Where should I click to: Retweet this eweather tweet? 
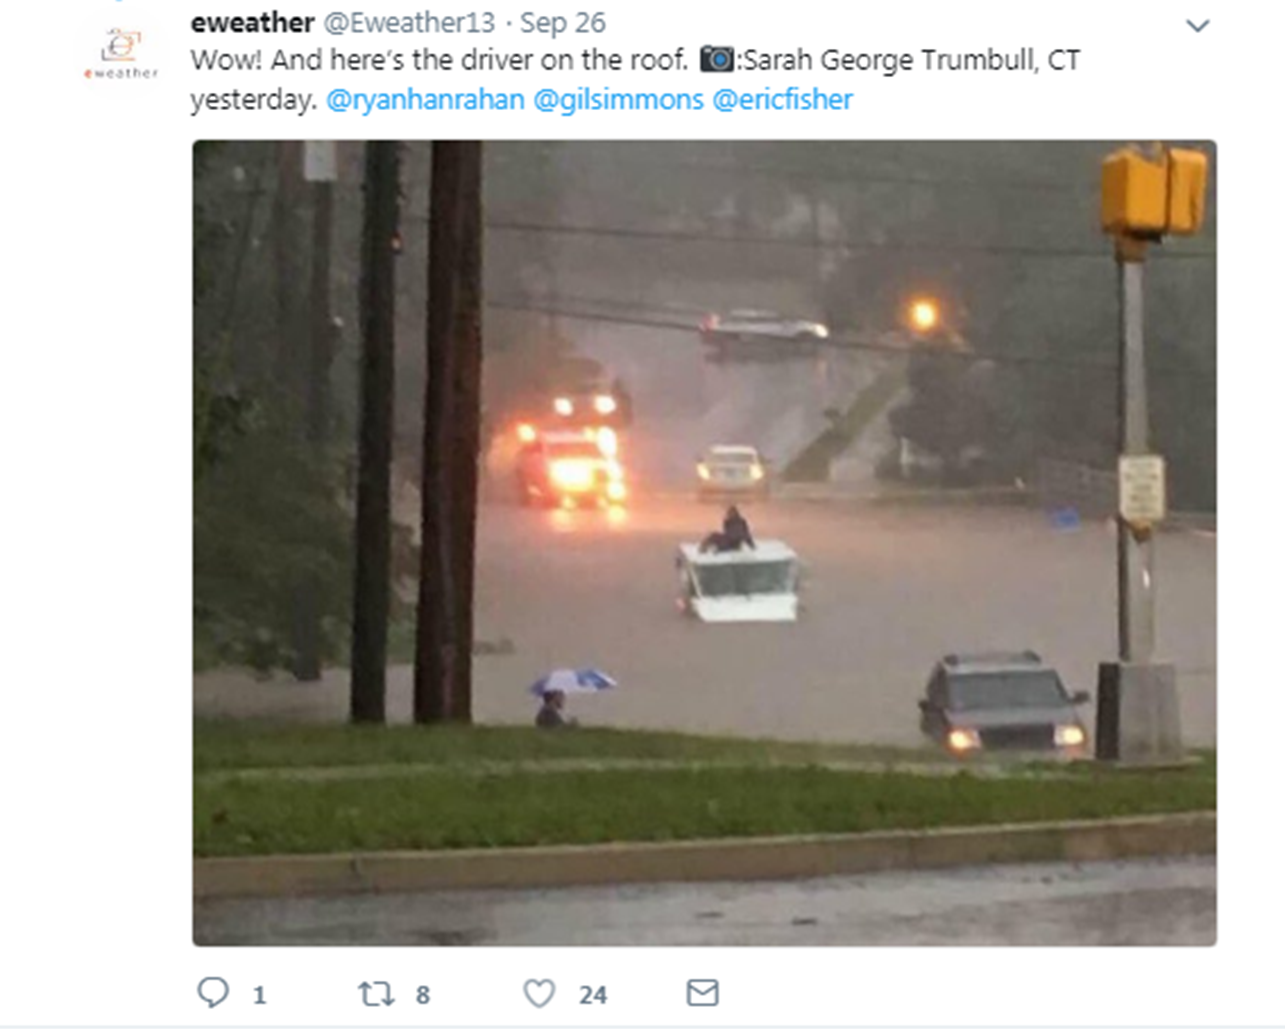coord(376,993)
